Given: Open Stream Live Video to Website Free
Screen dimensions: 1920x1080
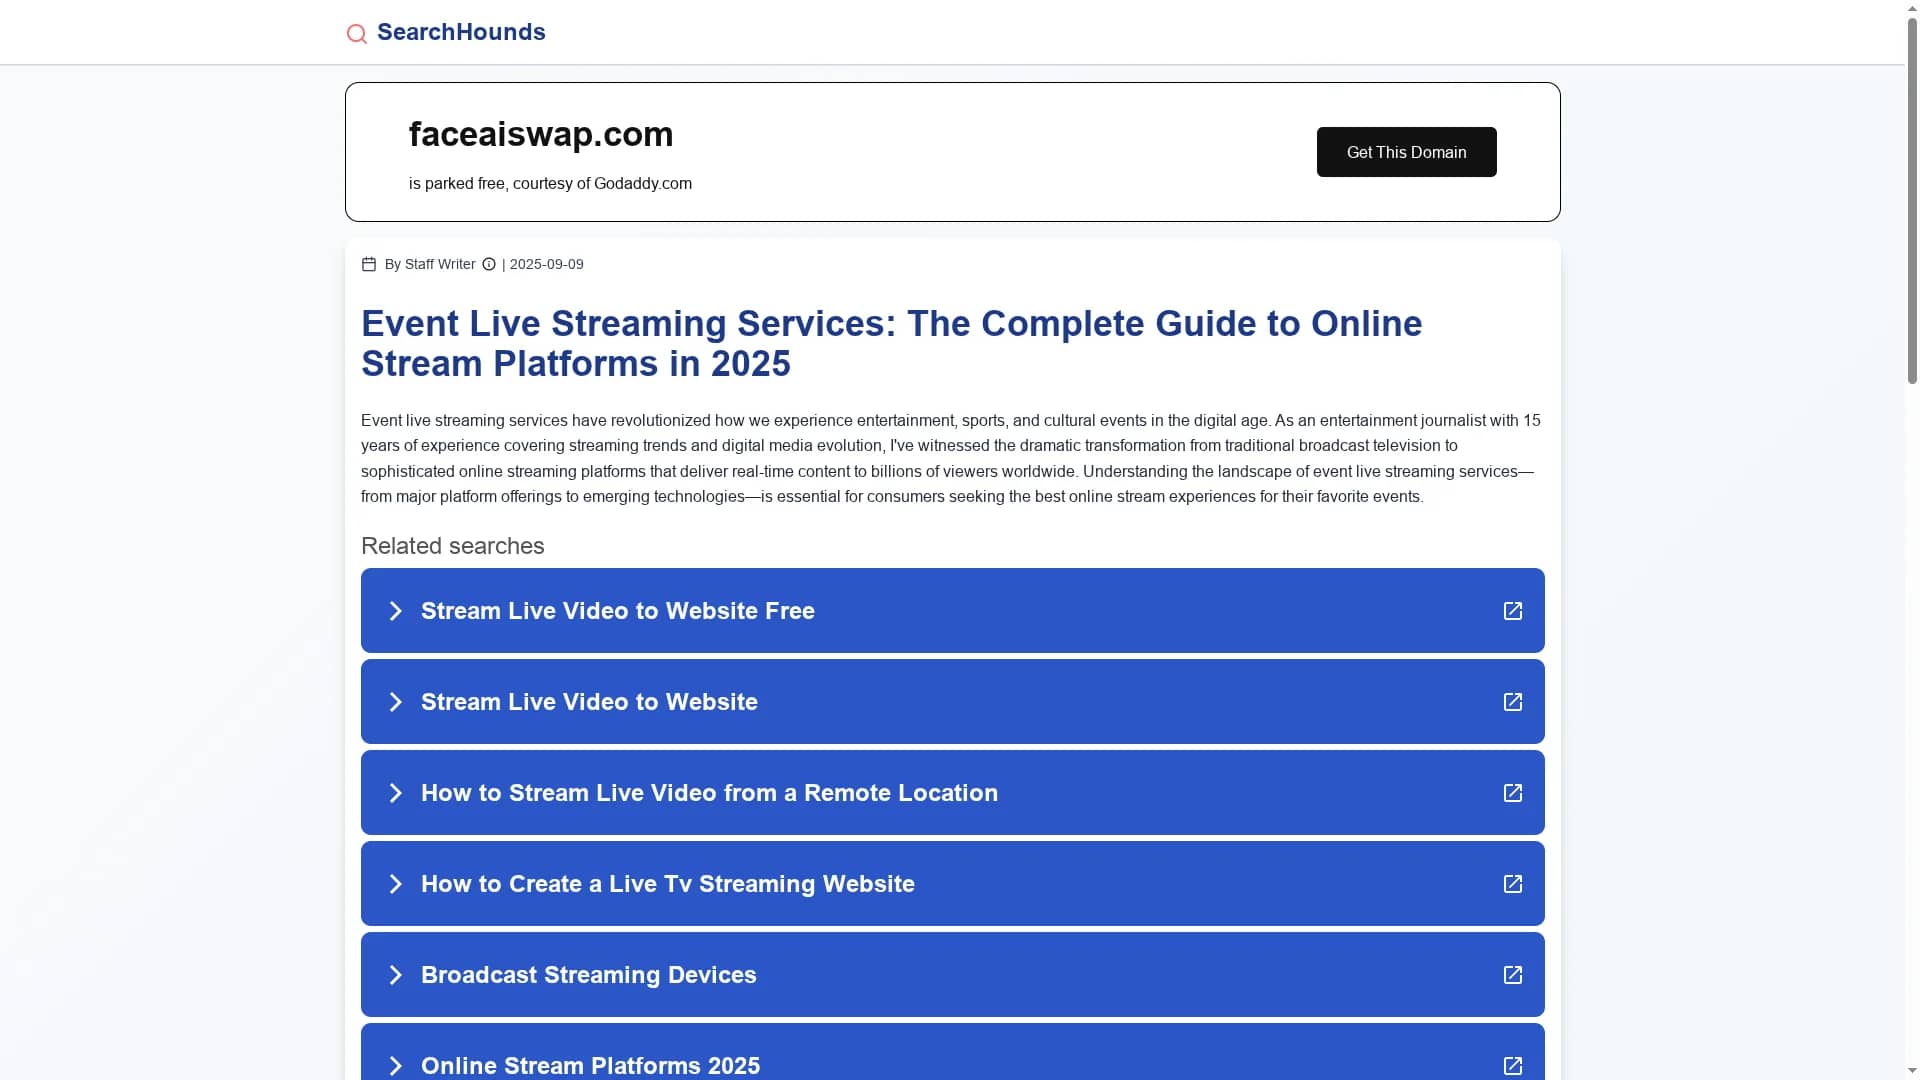Looking at the screenshot, I should (x=952, y=610).
